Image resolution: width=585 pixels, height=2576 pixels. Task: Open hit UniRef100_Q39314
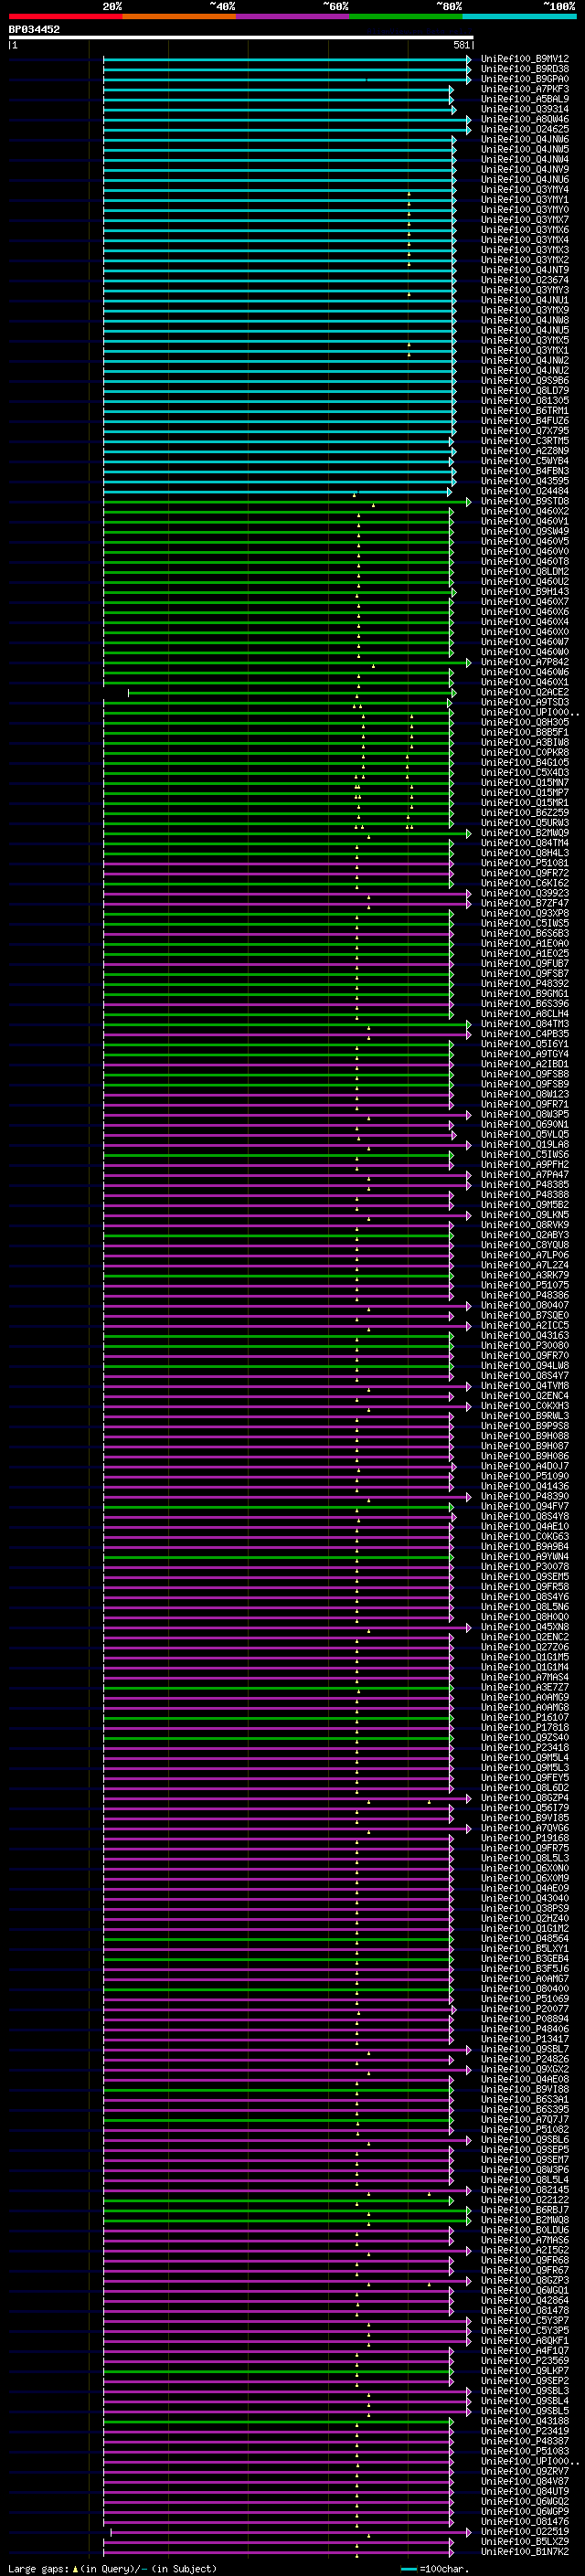point(525,109)
